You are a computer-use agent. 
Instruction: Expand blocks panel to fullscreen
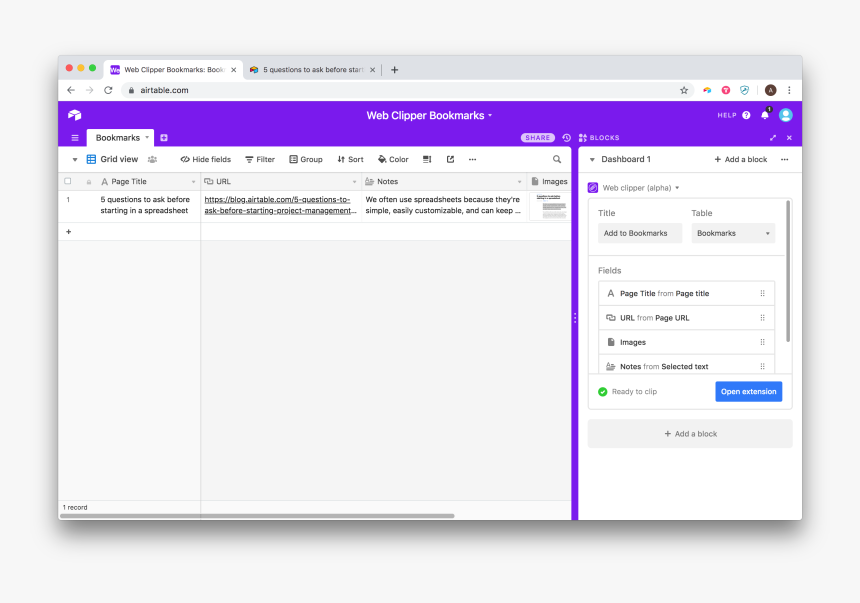point(772,138)
